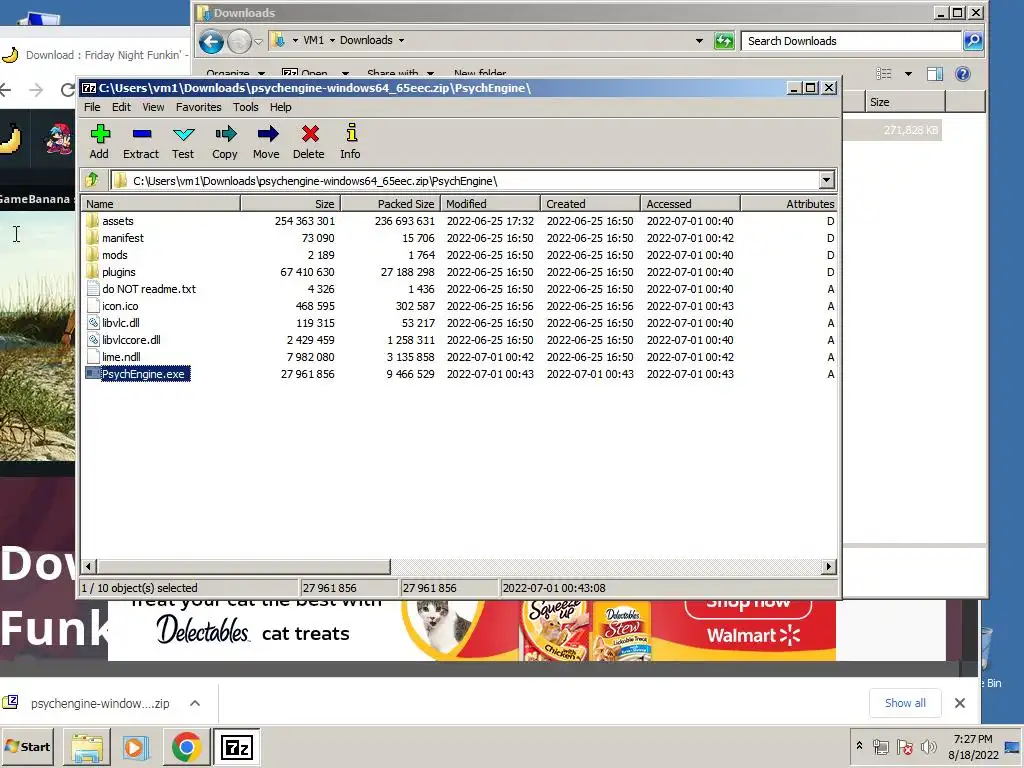Viewport: 1024px width, 768px height.
Task: Click the Extract toolbar icon
Action: coord(141,142)
